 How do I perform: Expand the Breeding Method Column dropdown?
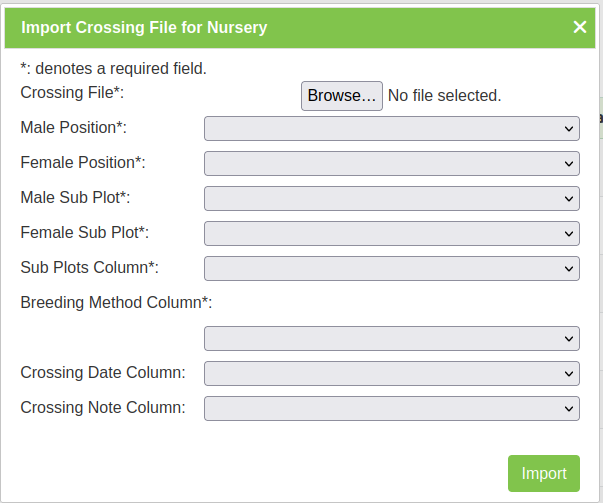(x=391, y=338)
